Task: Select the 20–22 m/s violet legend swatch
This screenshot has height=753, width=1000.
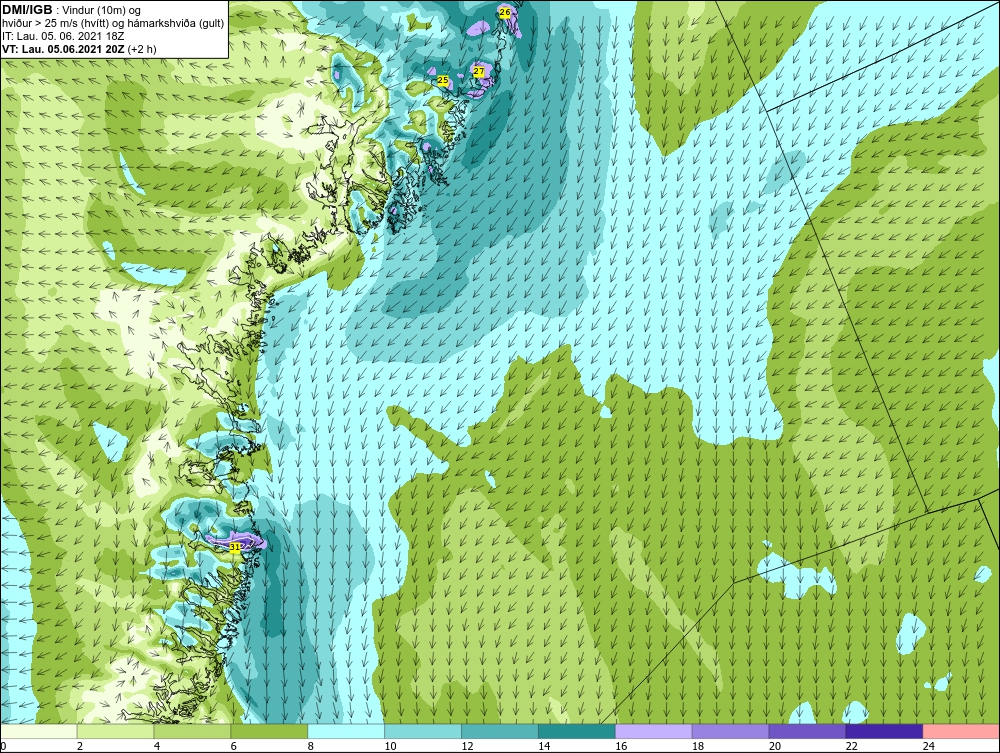Action: pyautogui.click(x=807, y=731)
